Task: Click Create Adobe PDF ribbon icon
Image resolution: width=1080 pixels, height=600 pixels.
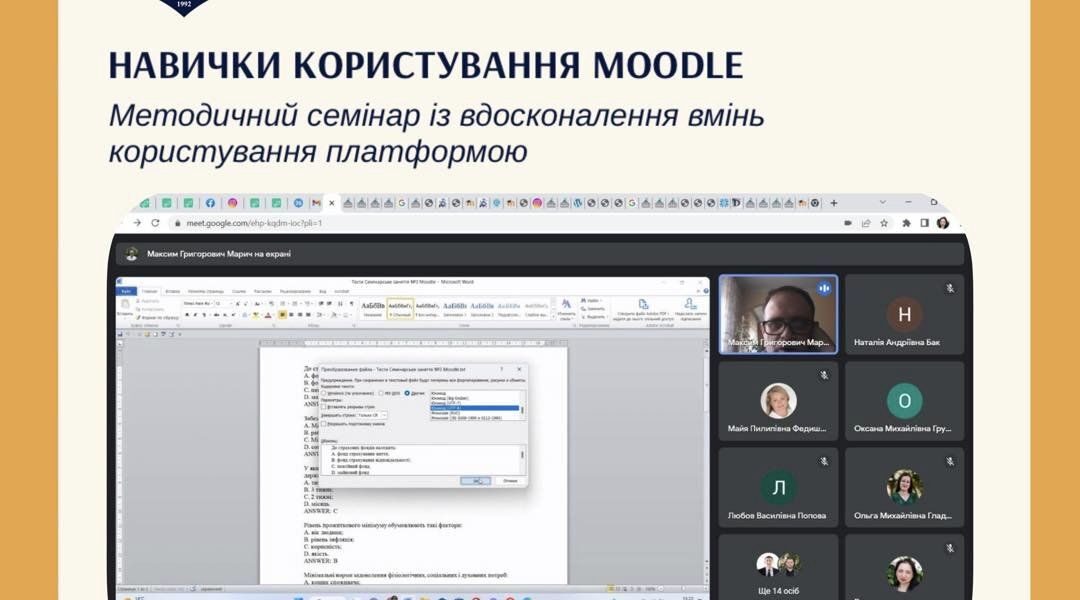Action: click(x=643, y=304)
